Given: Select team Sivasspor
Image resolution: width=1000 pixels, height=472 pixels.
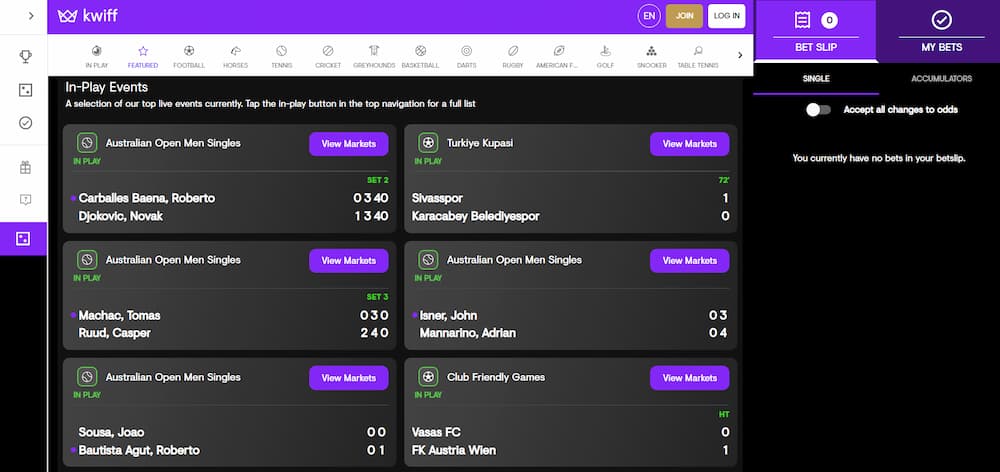Looking at the screenshot, I should 438,198.
